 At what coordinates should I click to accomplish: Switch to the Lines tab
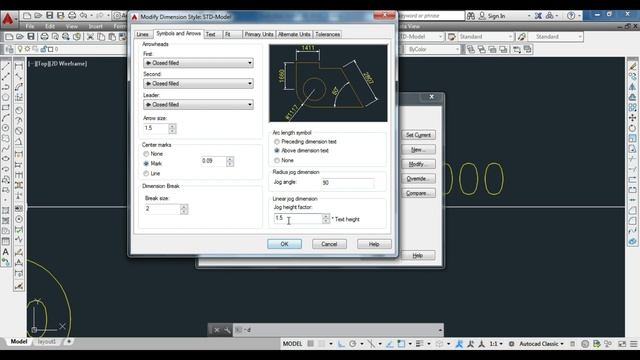click(x=142, y=34)
